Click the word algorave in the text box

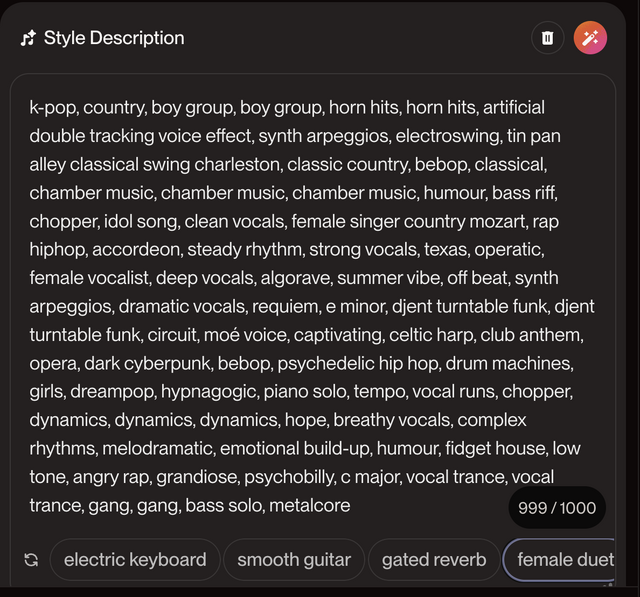tap(297, 278)
